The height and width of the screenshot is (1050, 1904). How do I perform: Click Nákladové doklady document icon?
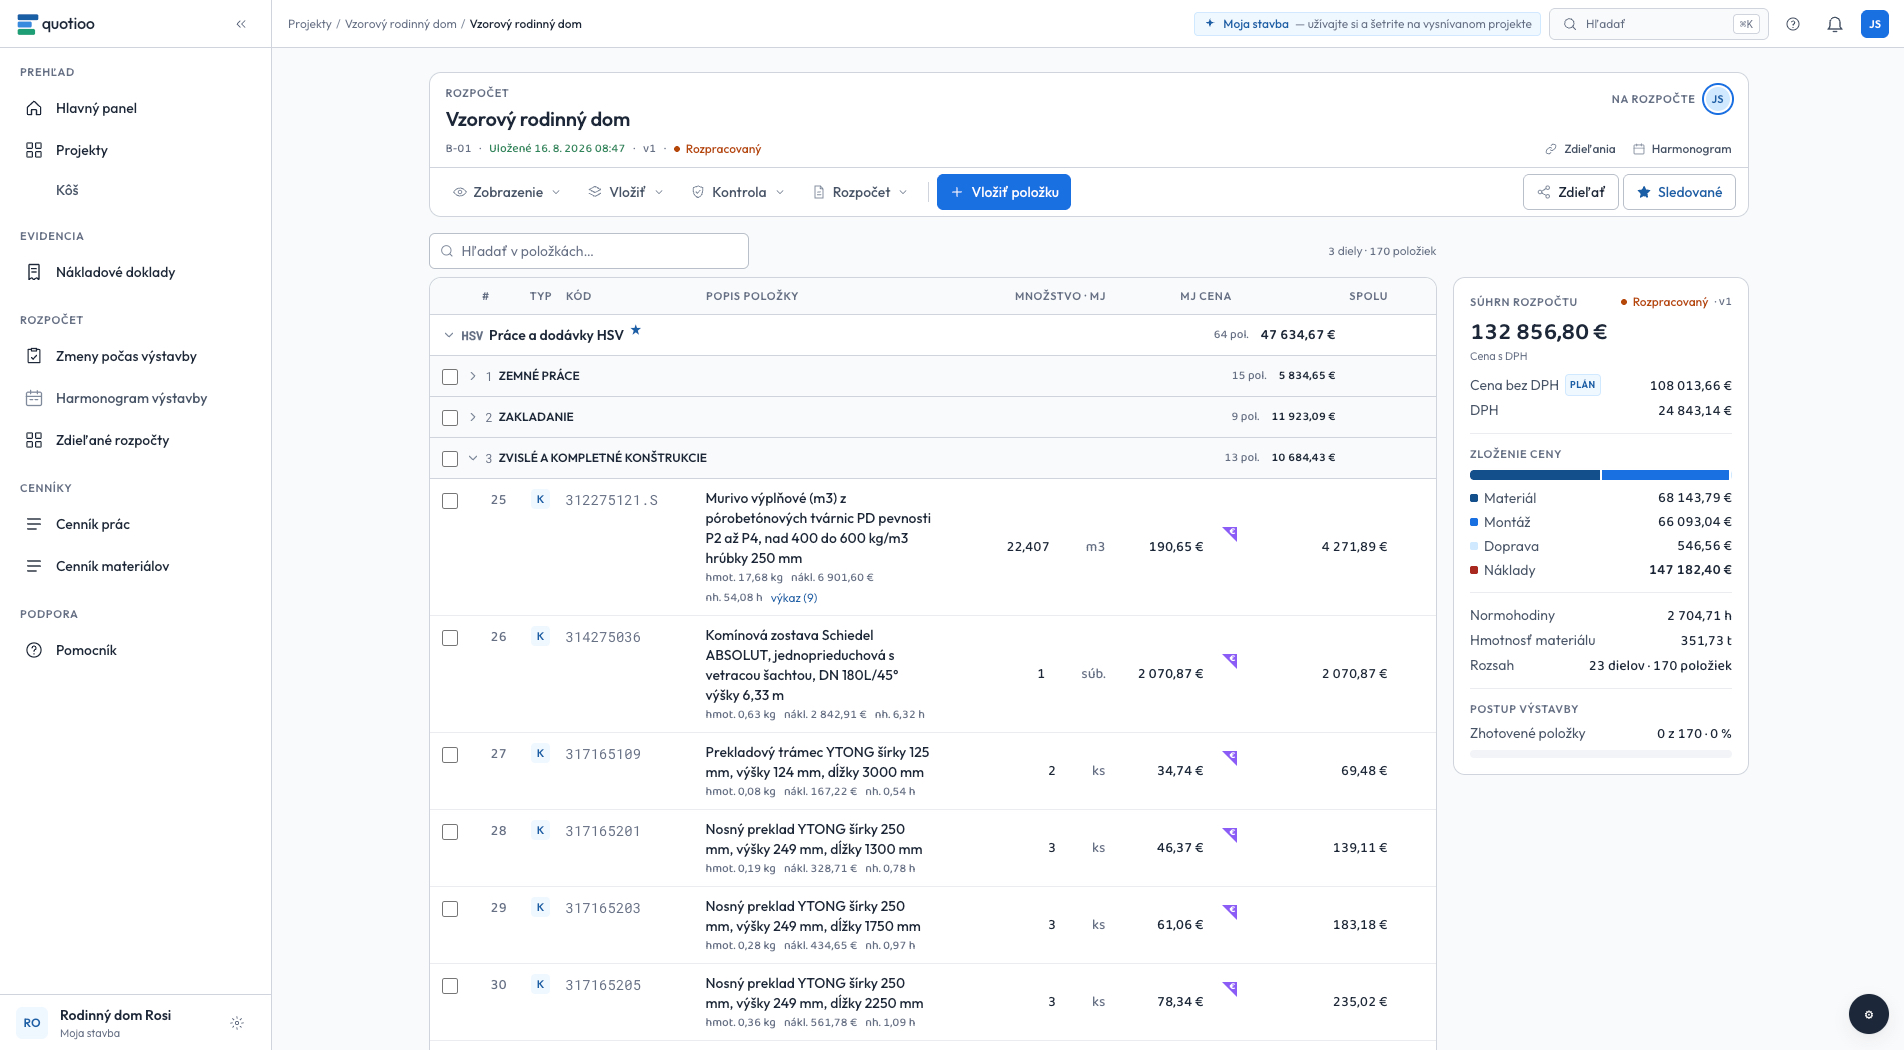pos(34,272)
